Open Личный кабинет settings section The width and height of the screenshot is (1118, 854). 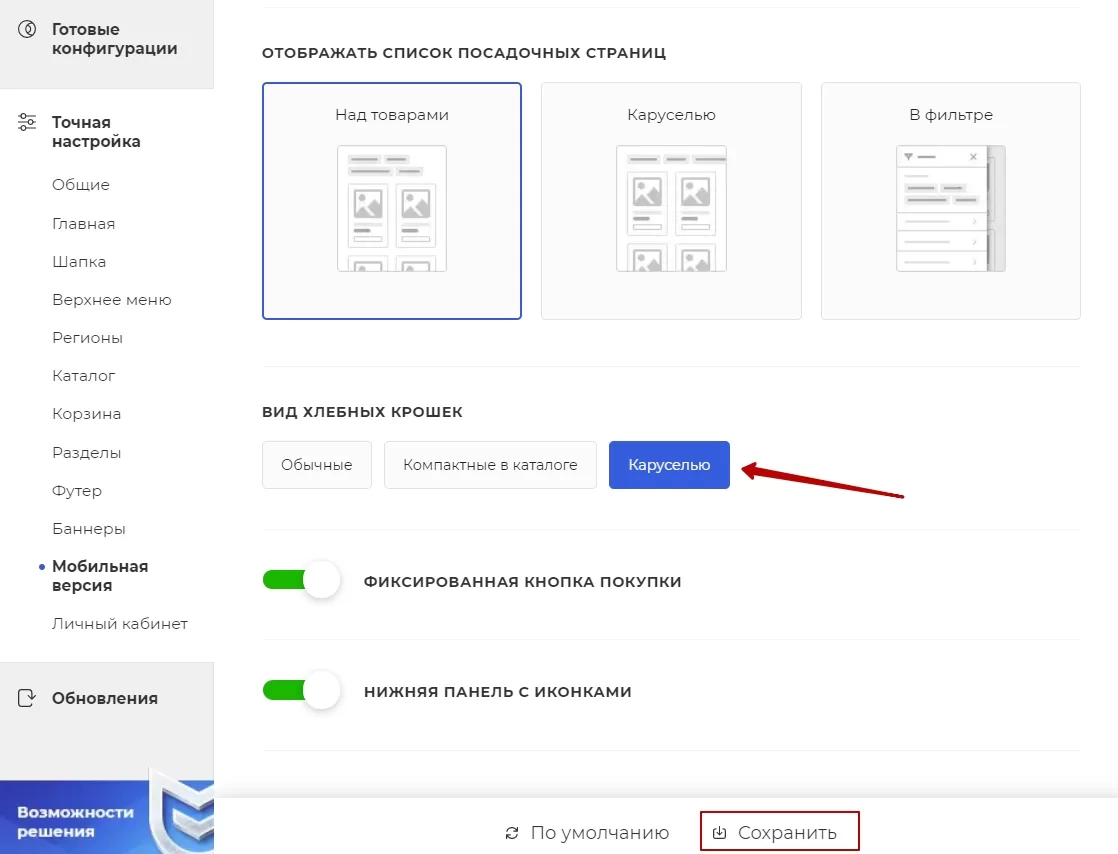(x=120, y=624)
